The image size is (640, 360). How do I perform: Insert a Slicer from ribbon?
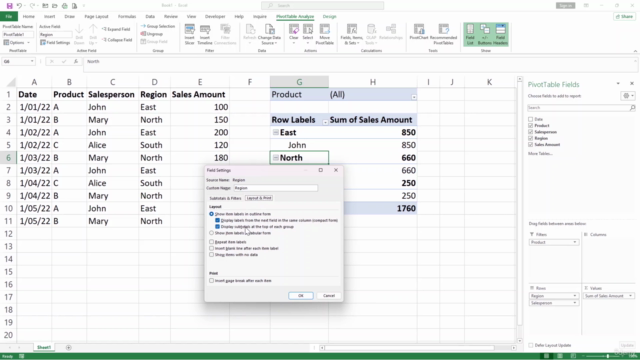pos(189,35)
